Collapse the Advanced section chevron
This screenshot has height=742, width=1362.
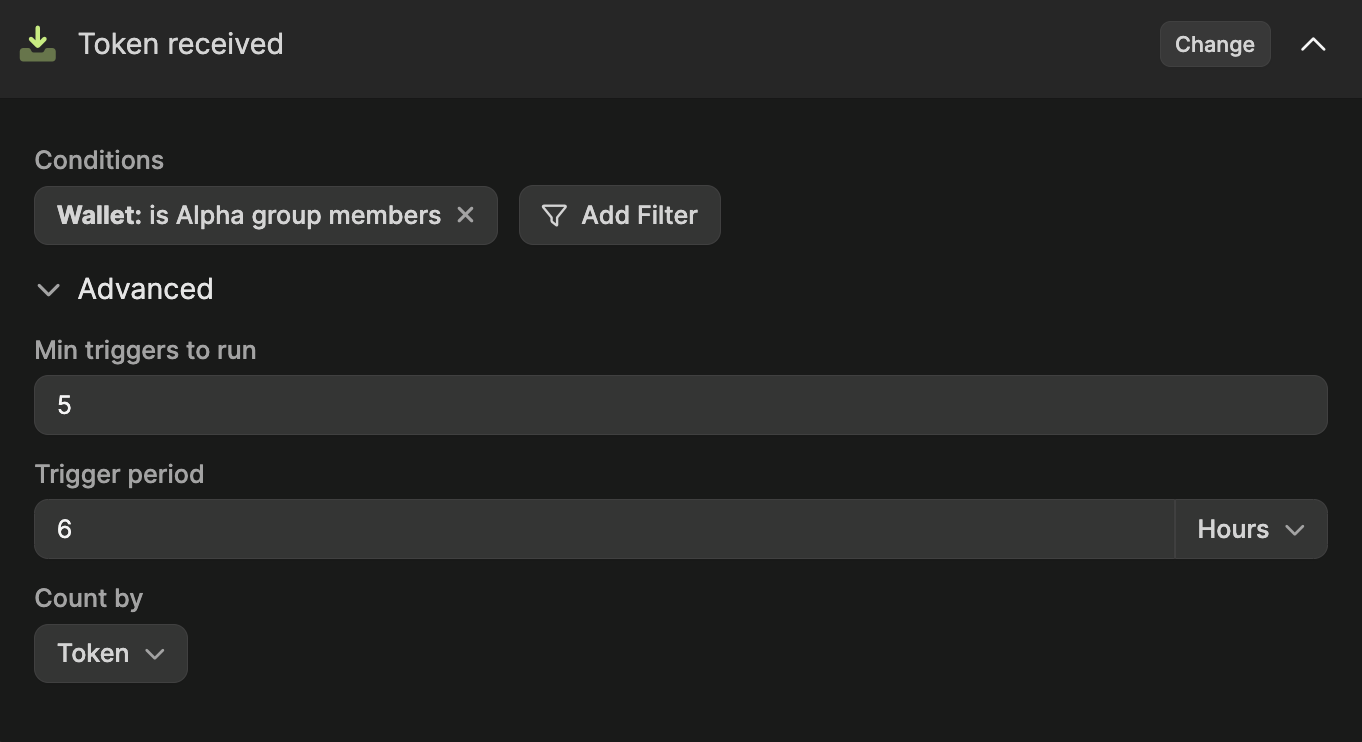click(48, 290)
